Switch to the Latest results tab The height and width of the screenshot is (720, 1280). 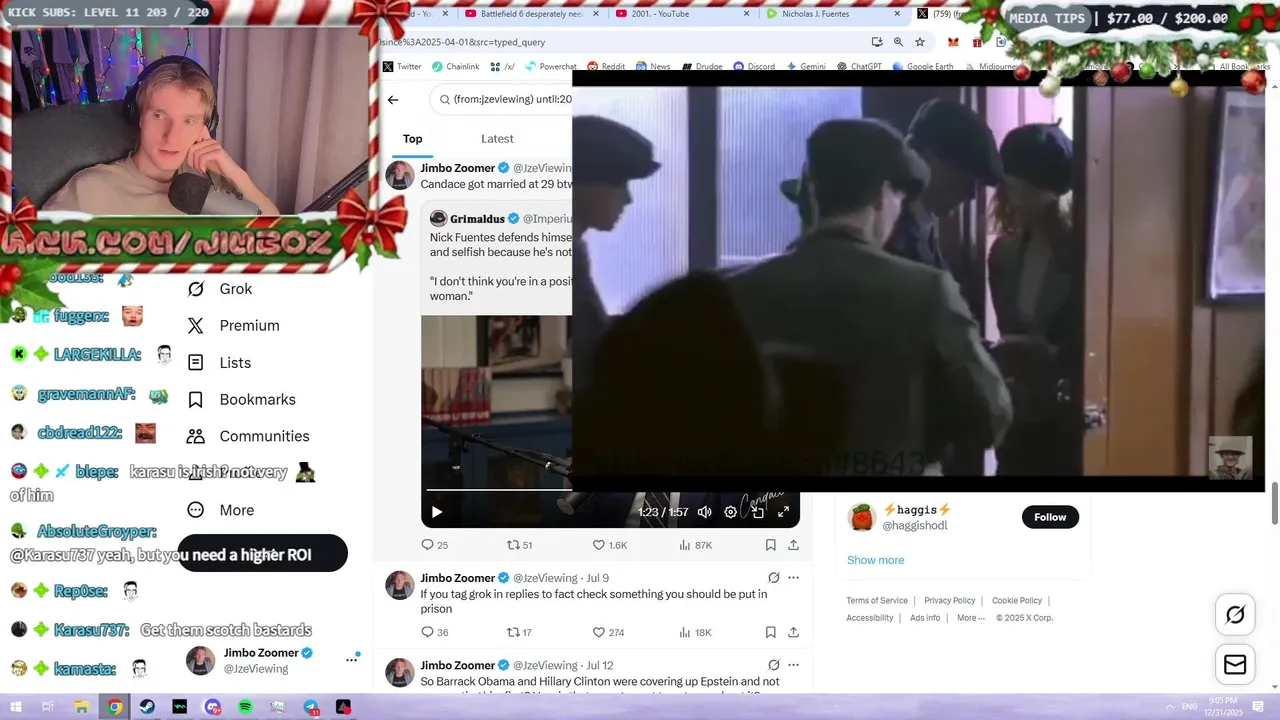(x=497, y=139)
